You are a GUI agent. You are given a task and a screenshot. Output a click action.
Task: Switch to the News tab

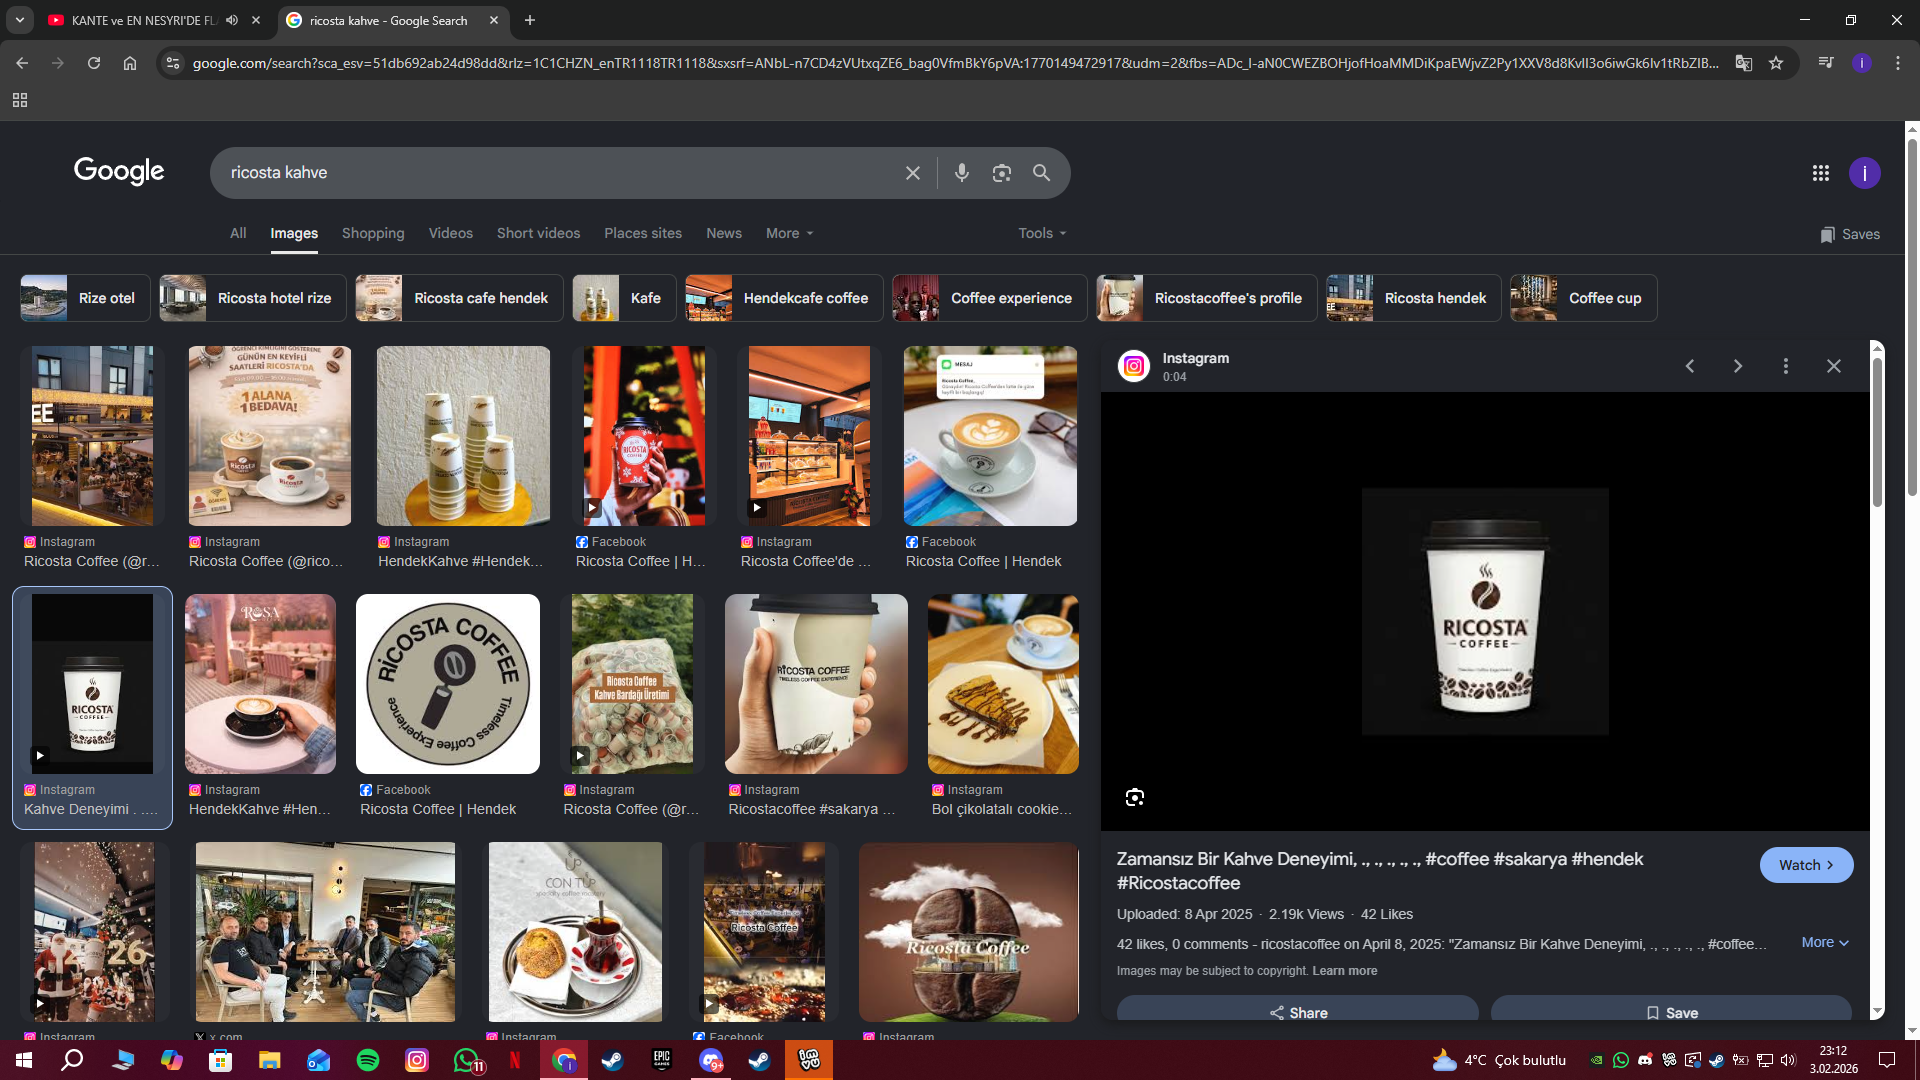(724, 233)
